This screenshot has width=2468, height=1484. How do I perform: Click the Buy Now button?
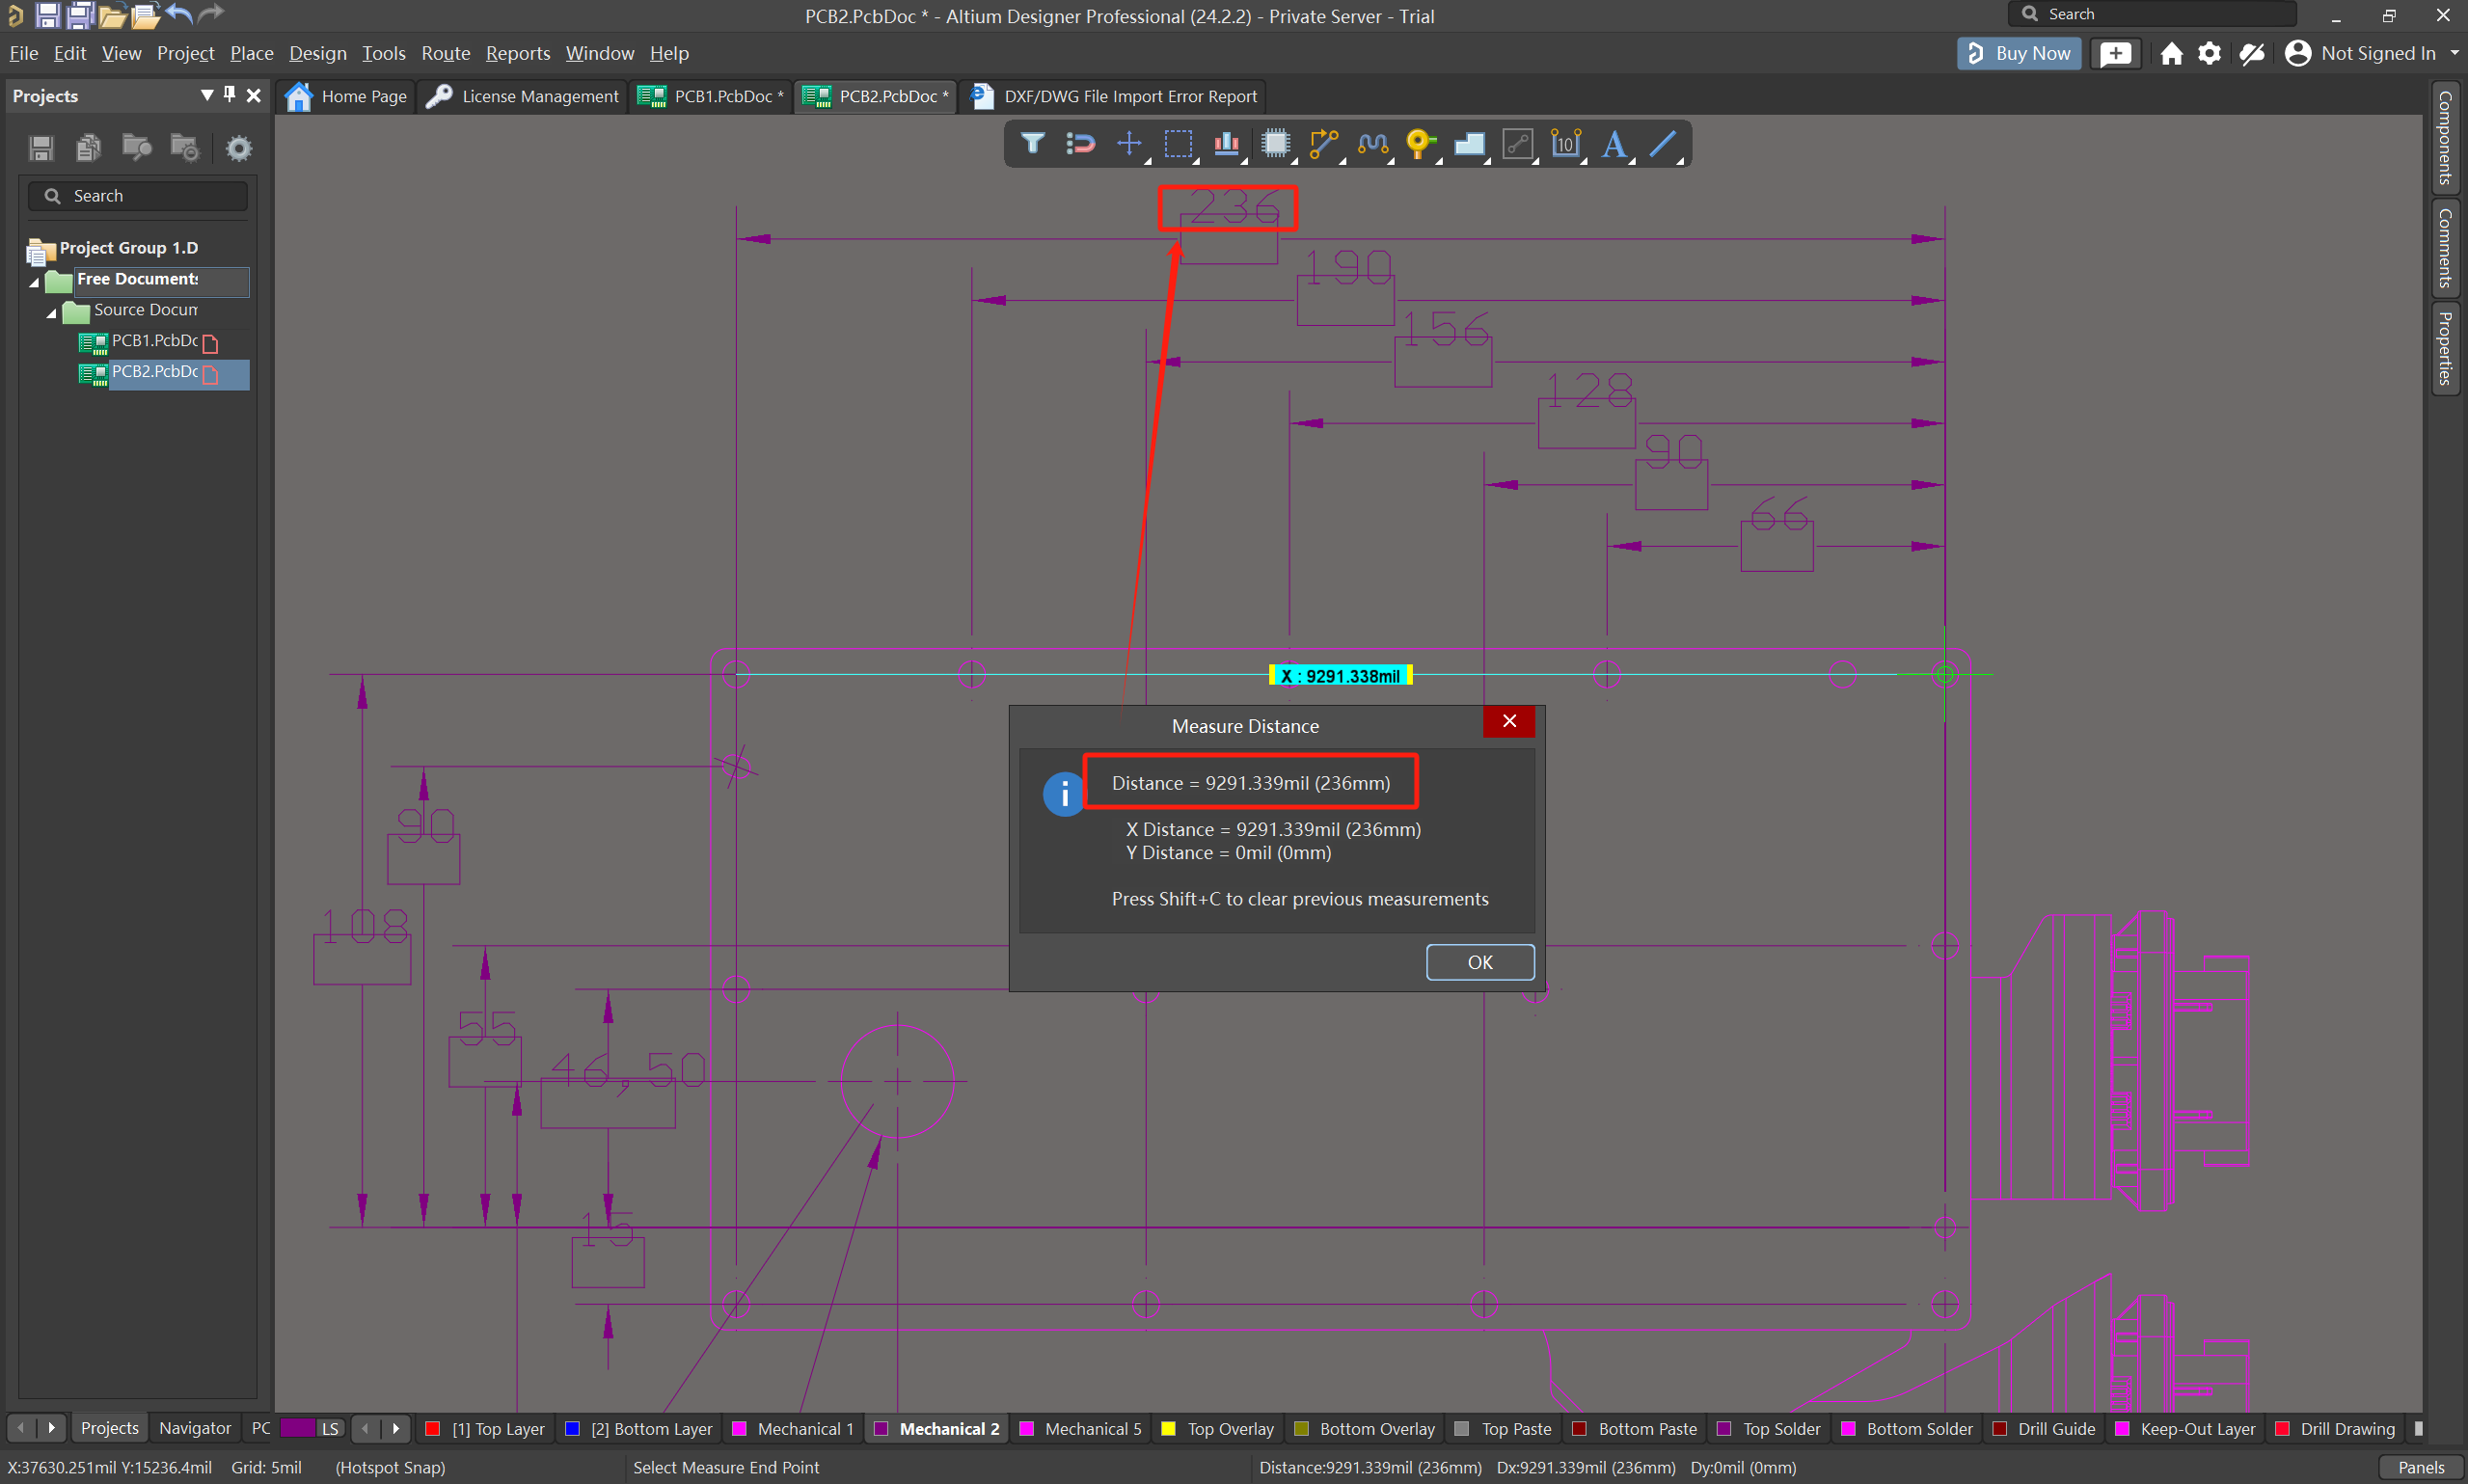point(2019,53)
